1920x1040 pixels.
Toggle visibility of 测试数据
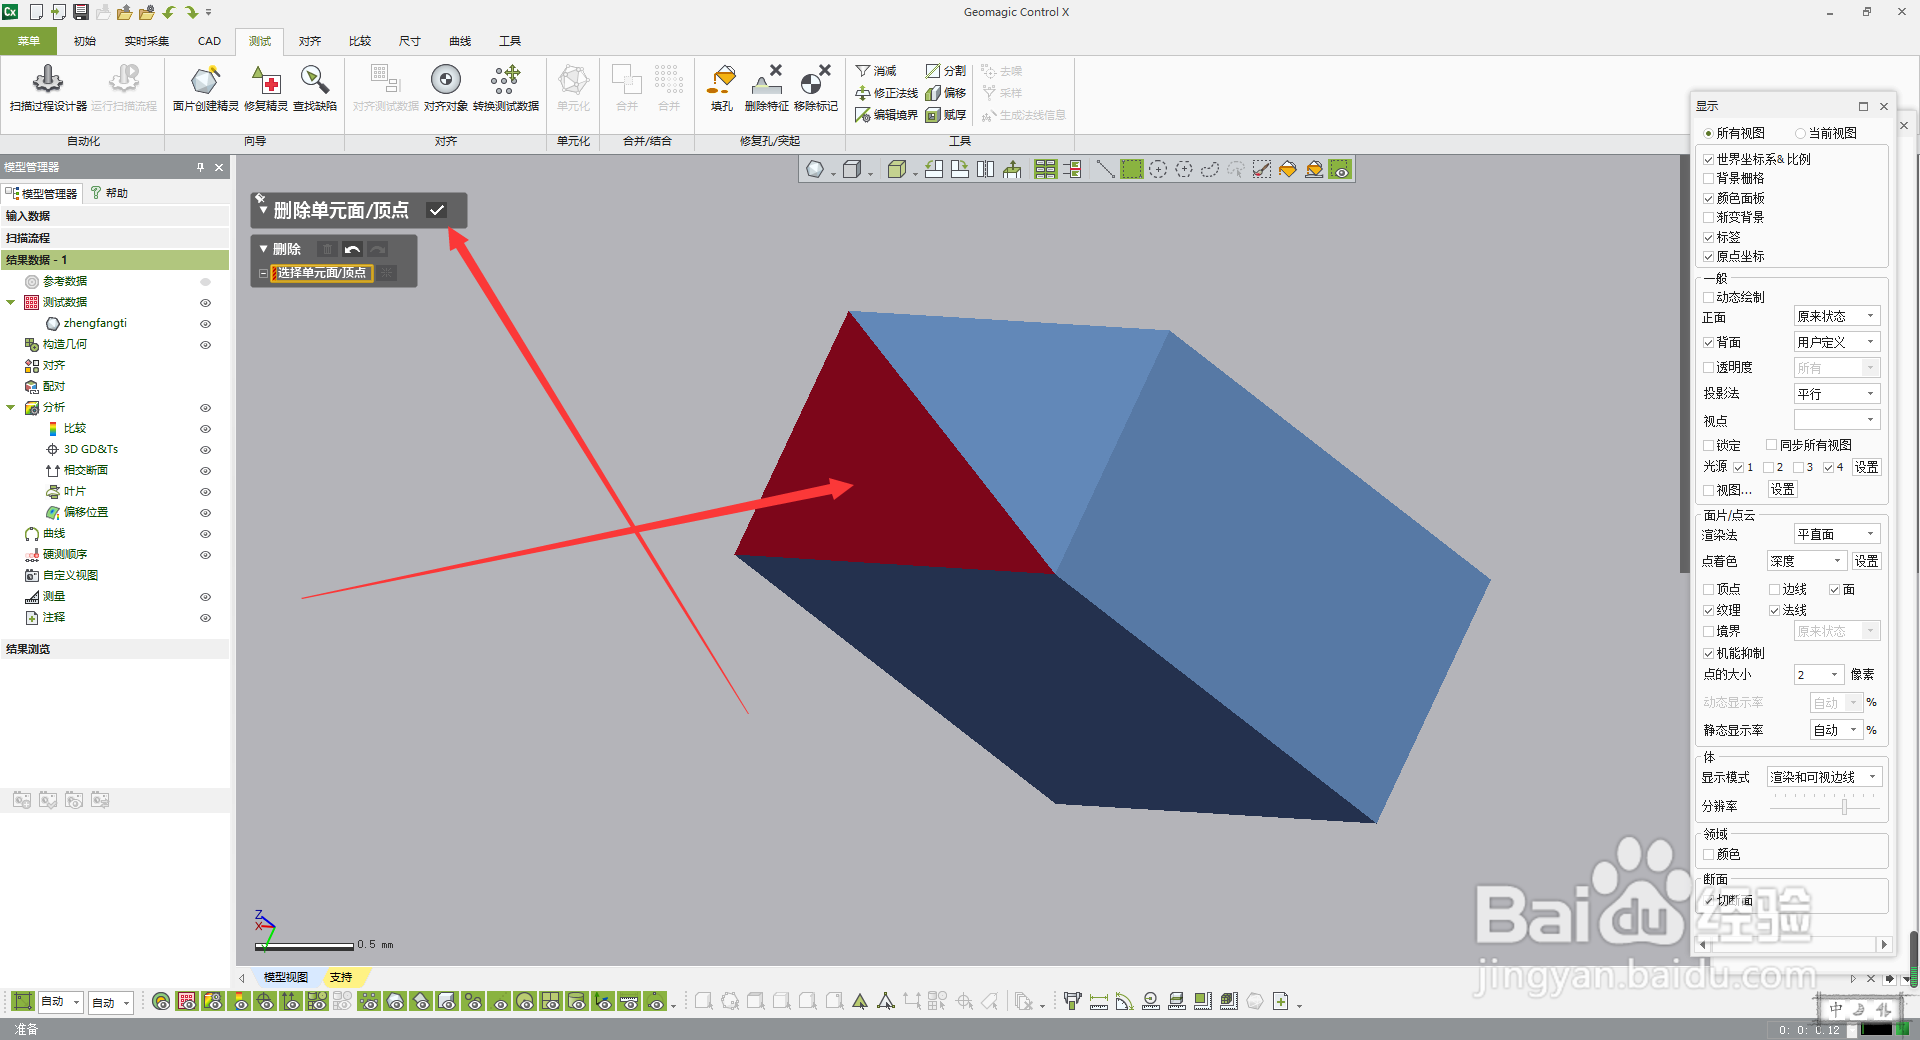click(205, 303)
